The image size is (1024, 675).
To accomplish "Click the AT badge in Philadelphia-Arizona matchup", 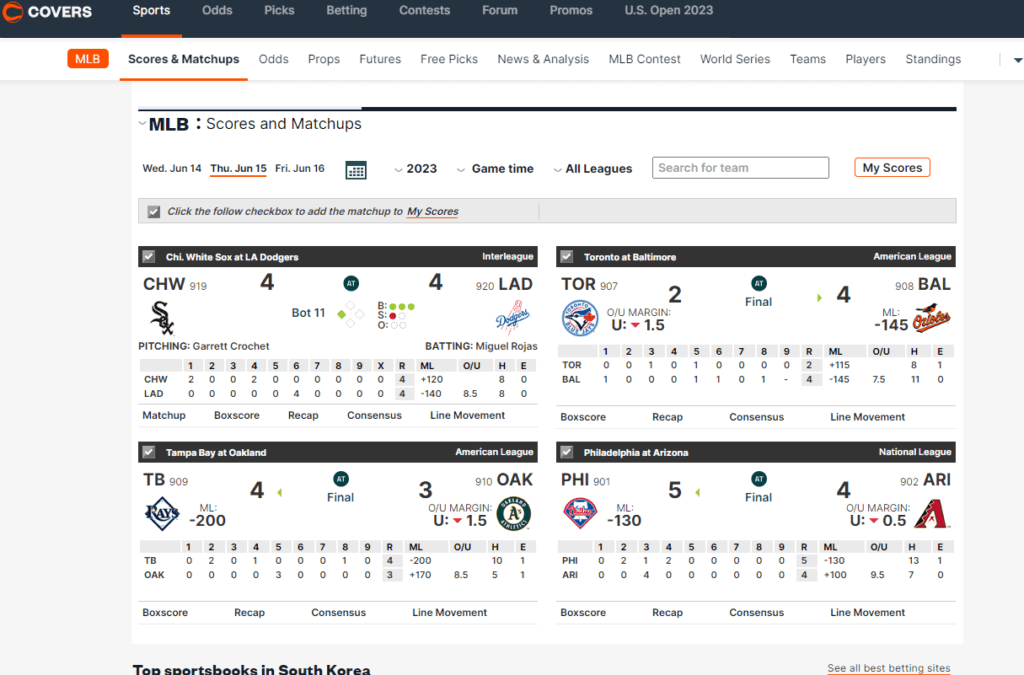I will pyautogui.click(x=758, y=479).
